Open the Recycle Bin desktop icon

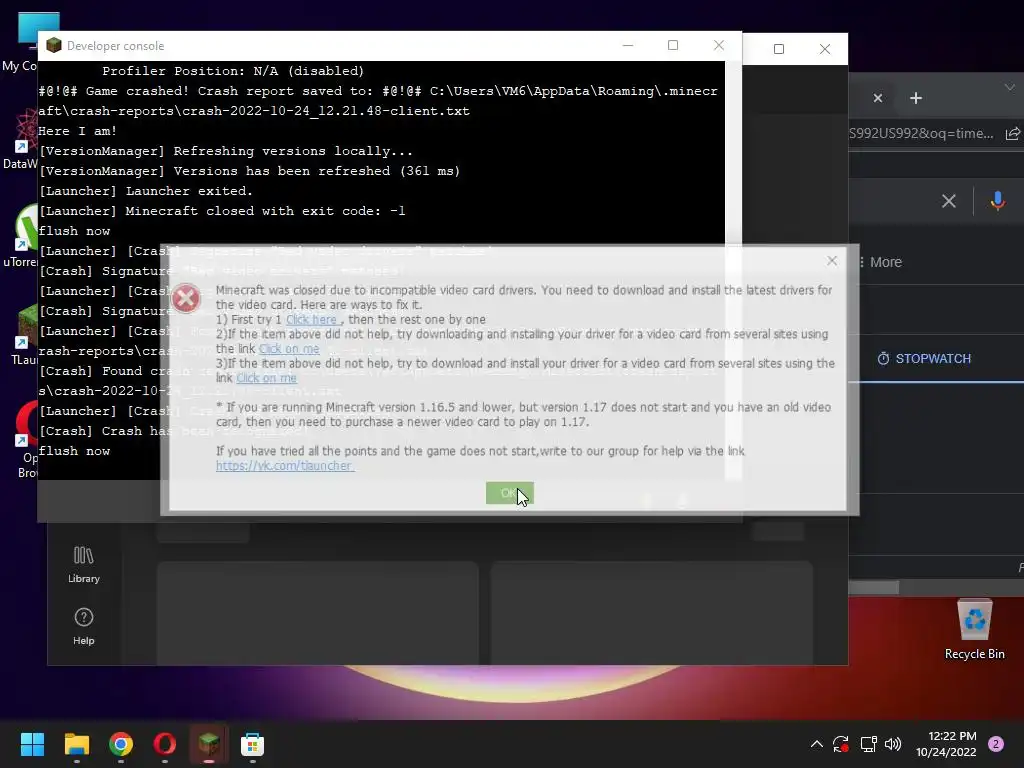click(x=974, y=630)
